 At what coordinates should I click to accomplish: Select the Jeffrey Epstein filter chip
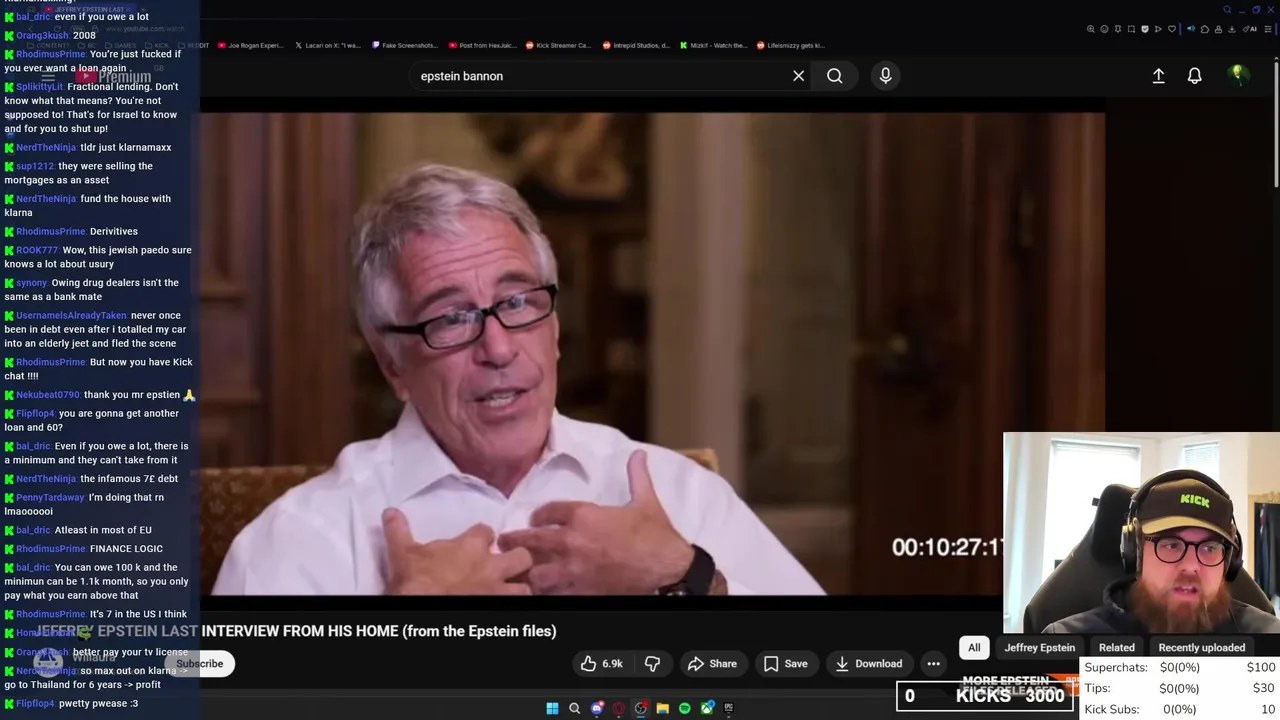coord(1039,647)
